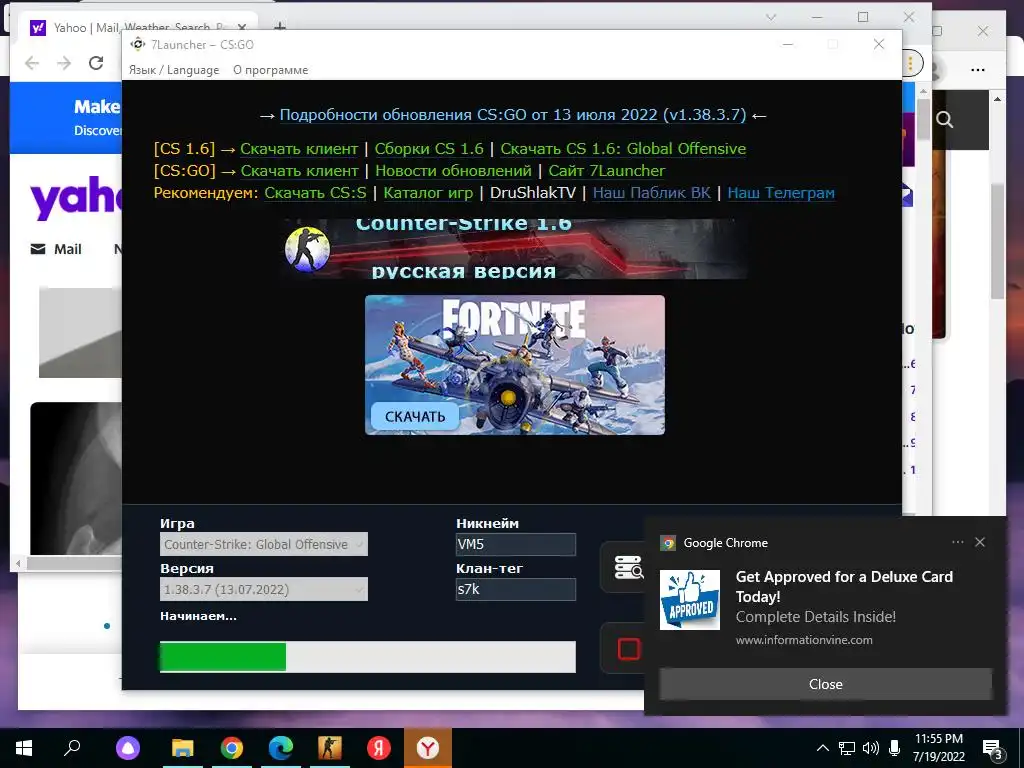The height and width of the screenshot is (768, 1024).
Task: Click the Yahoo tab dropdown chevron
Action: (771, 17)
